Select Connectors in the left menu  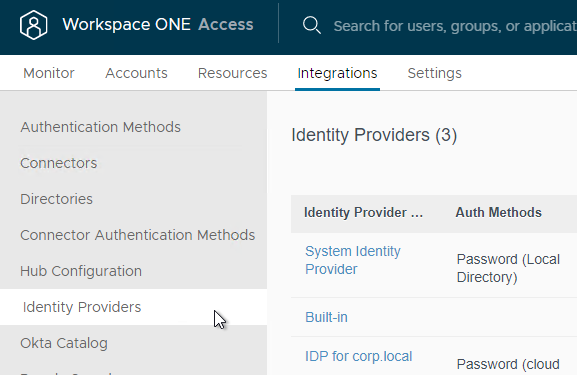point(59,163)
